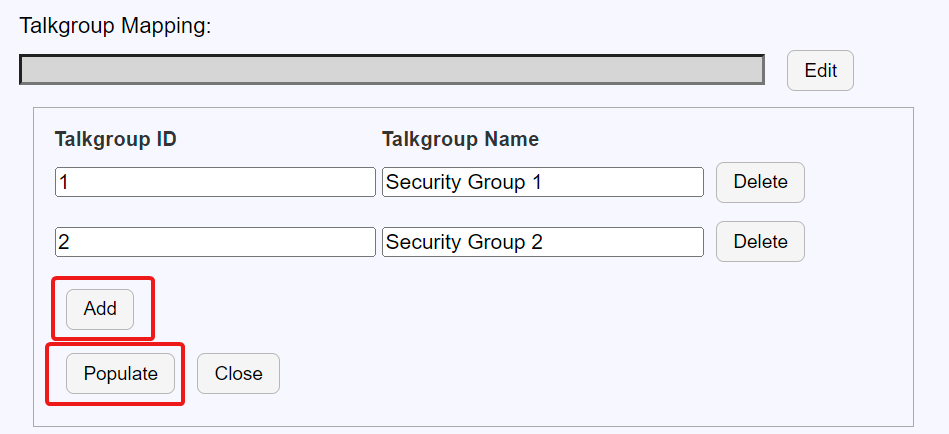
Task: Close the talkgroup mapping editor panel
Action: [x=238, y=374]
